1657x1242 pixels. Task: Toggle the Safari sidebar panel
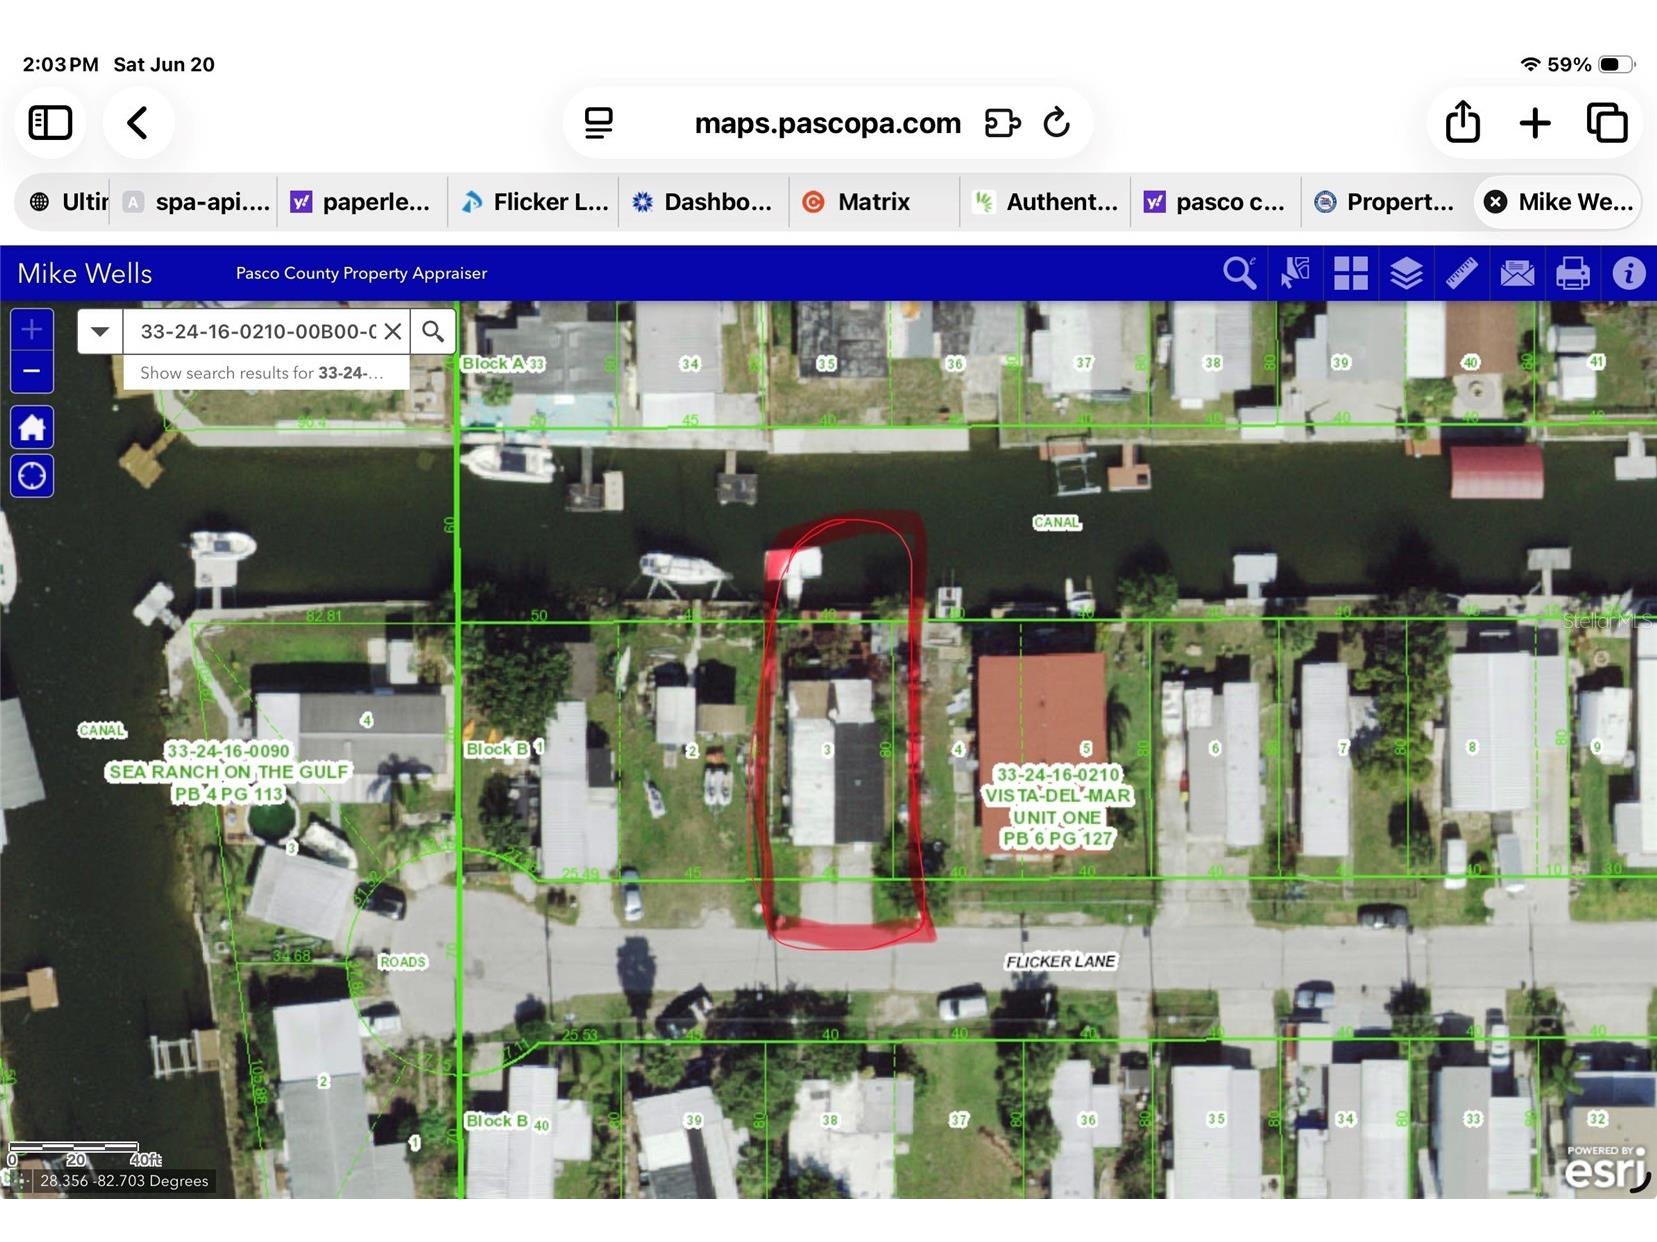point(50,123)
